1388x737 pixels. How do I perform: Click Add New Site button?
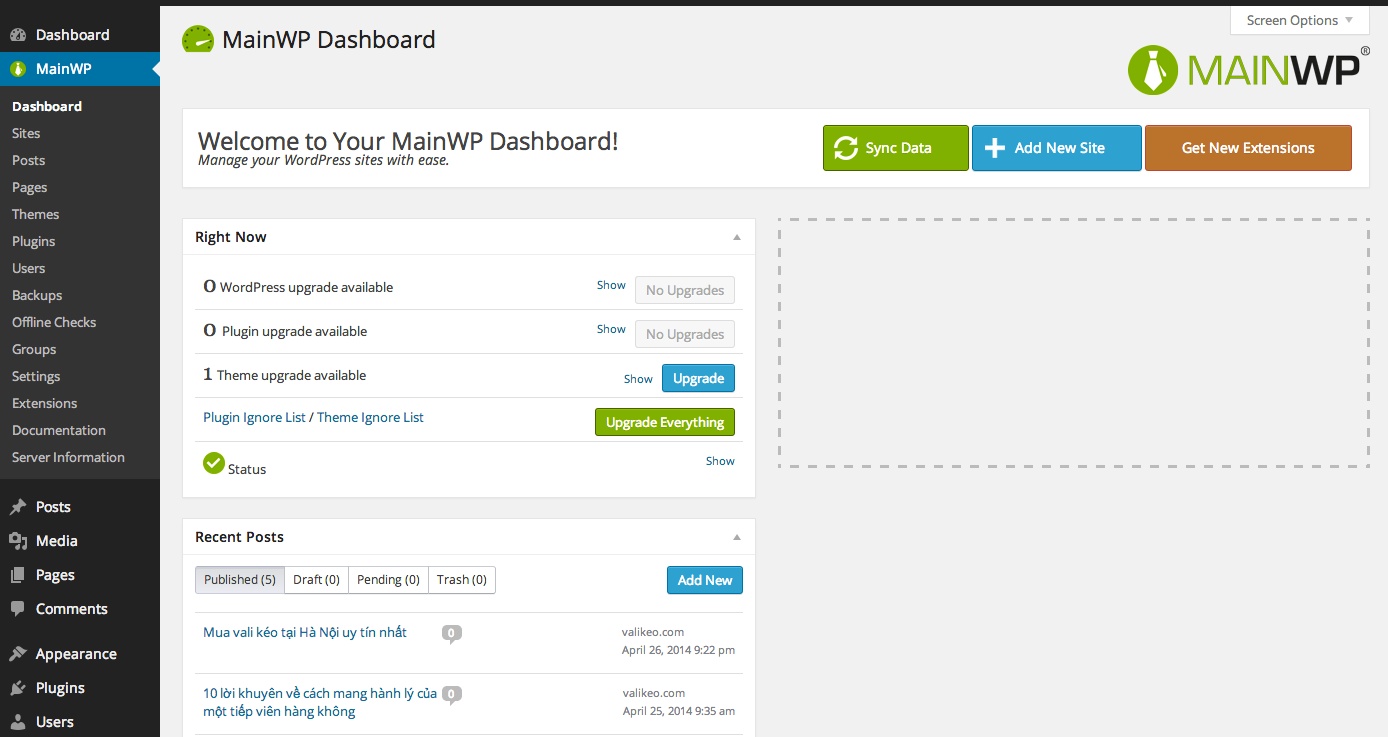tap(1057, 148)
